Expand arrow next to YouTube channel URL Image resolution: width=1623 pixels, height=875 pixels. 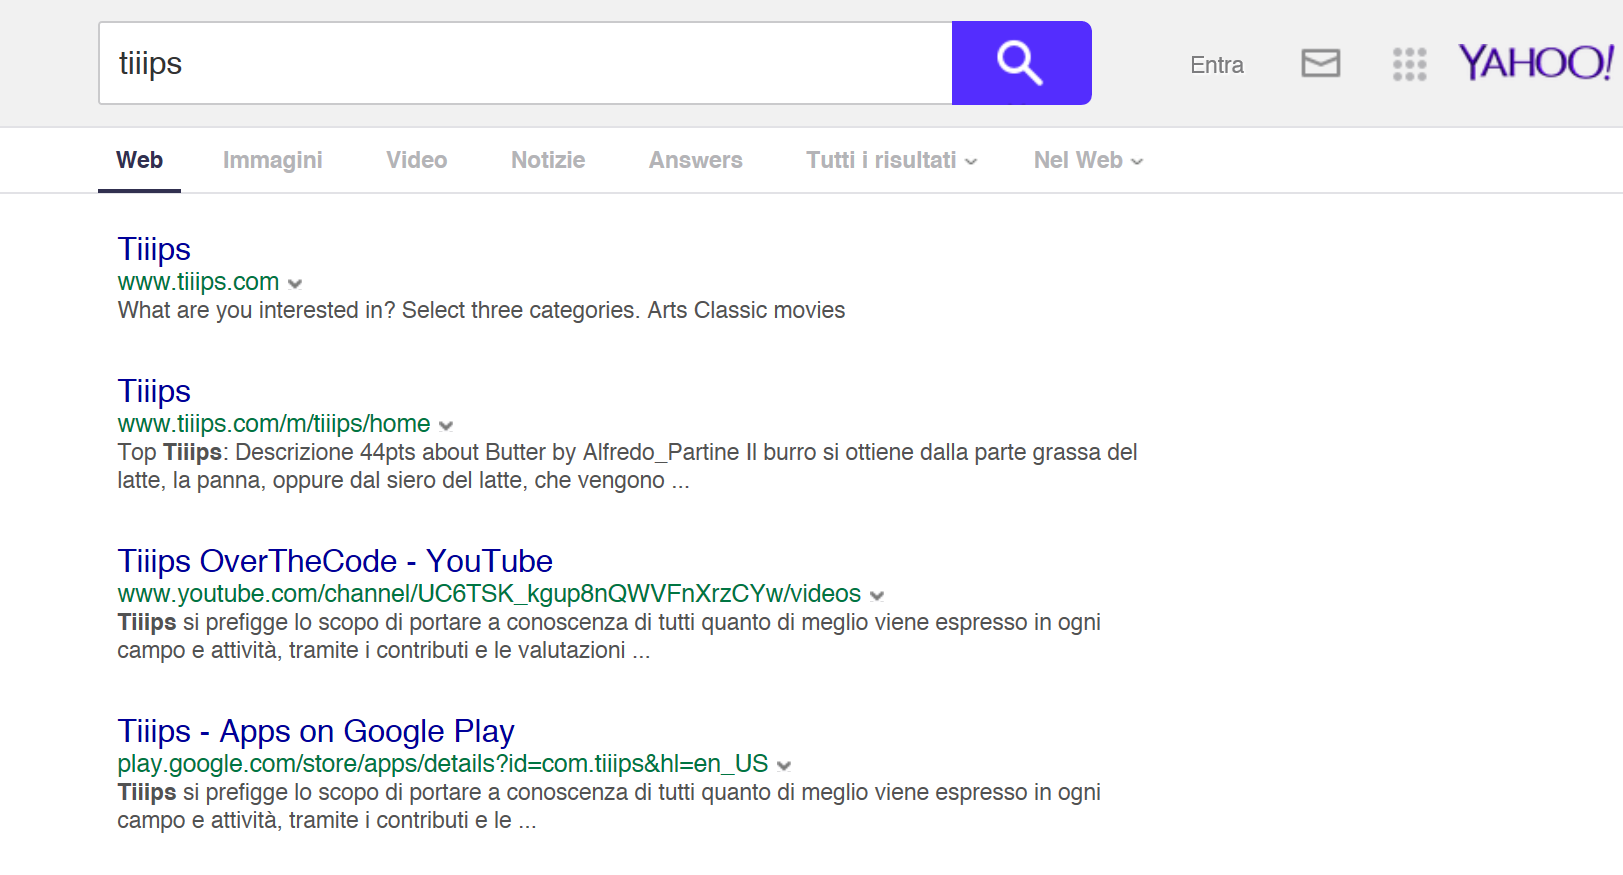pyautogui.click(x=877, y=596)
